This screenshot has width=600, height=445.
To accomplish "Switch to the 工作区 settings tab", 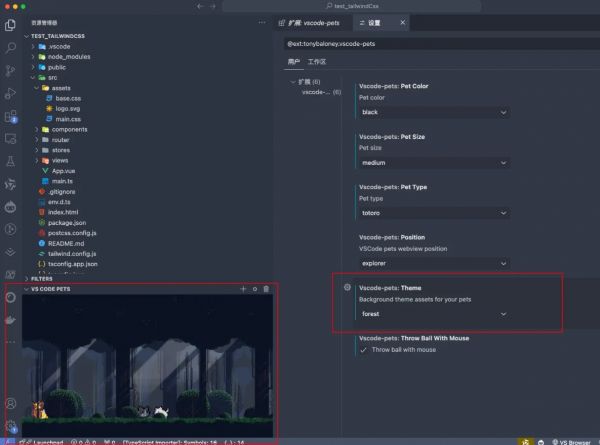I will 317,61.
